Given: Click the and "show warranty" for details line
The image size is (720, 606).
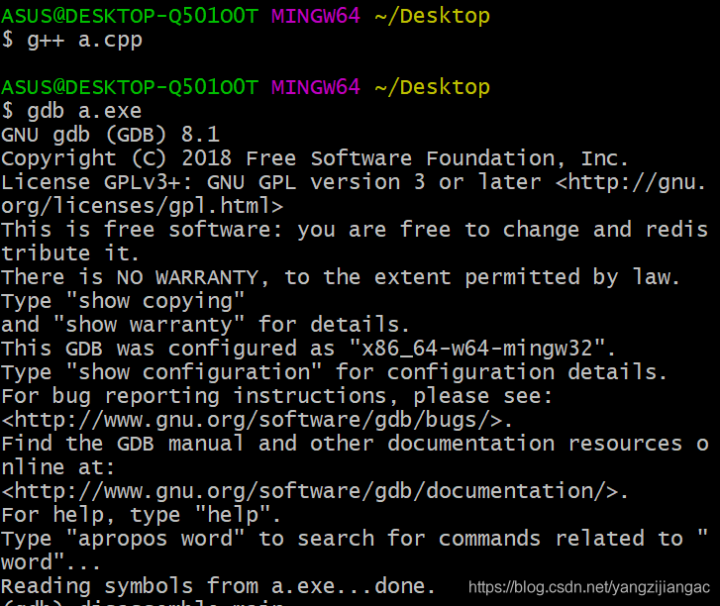Looking at the screenshot, I should (x=205, y=325).
